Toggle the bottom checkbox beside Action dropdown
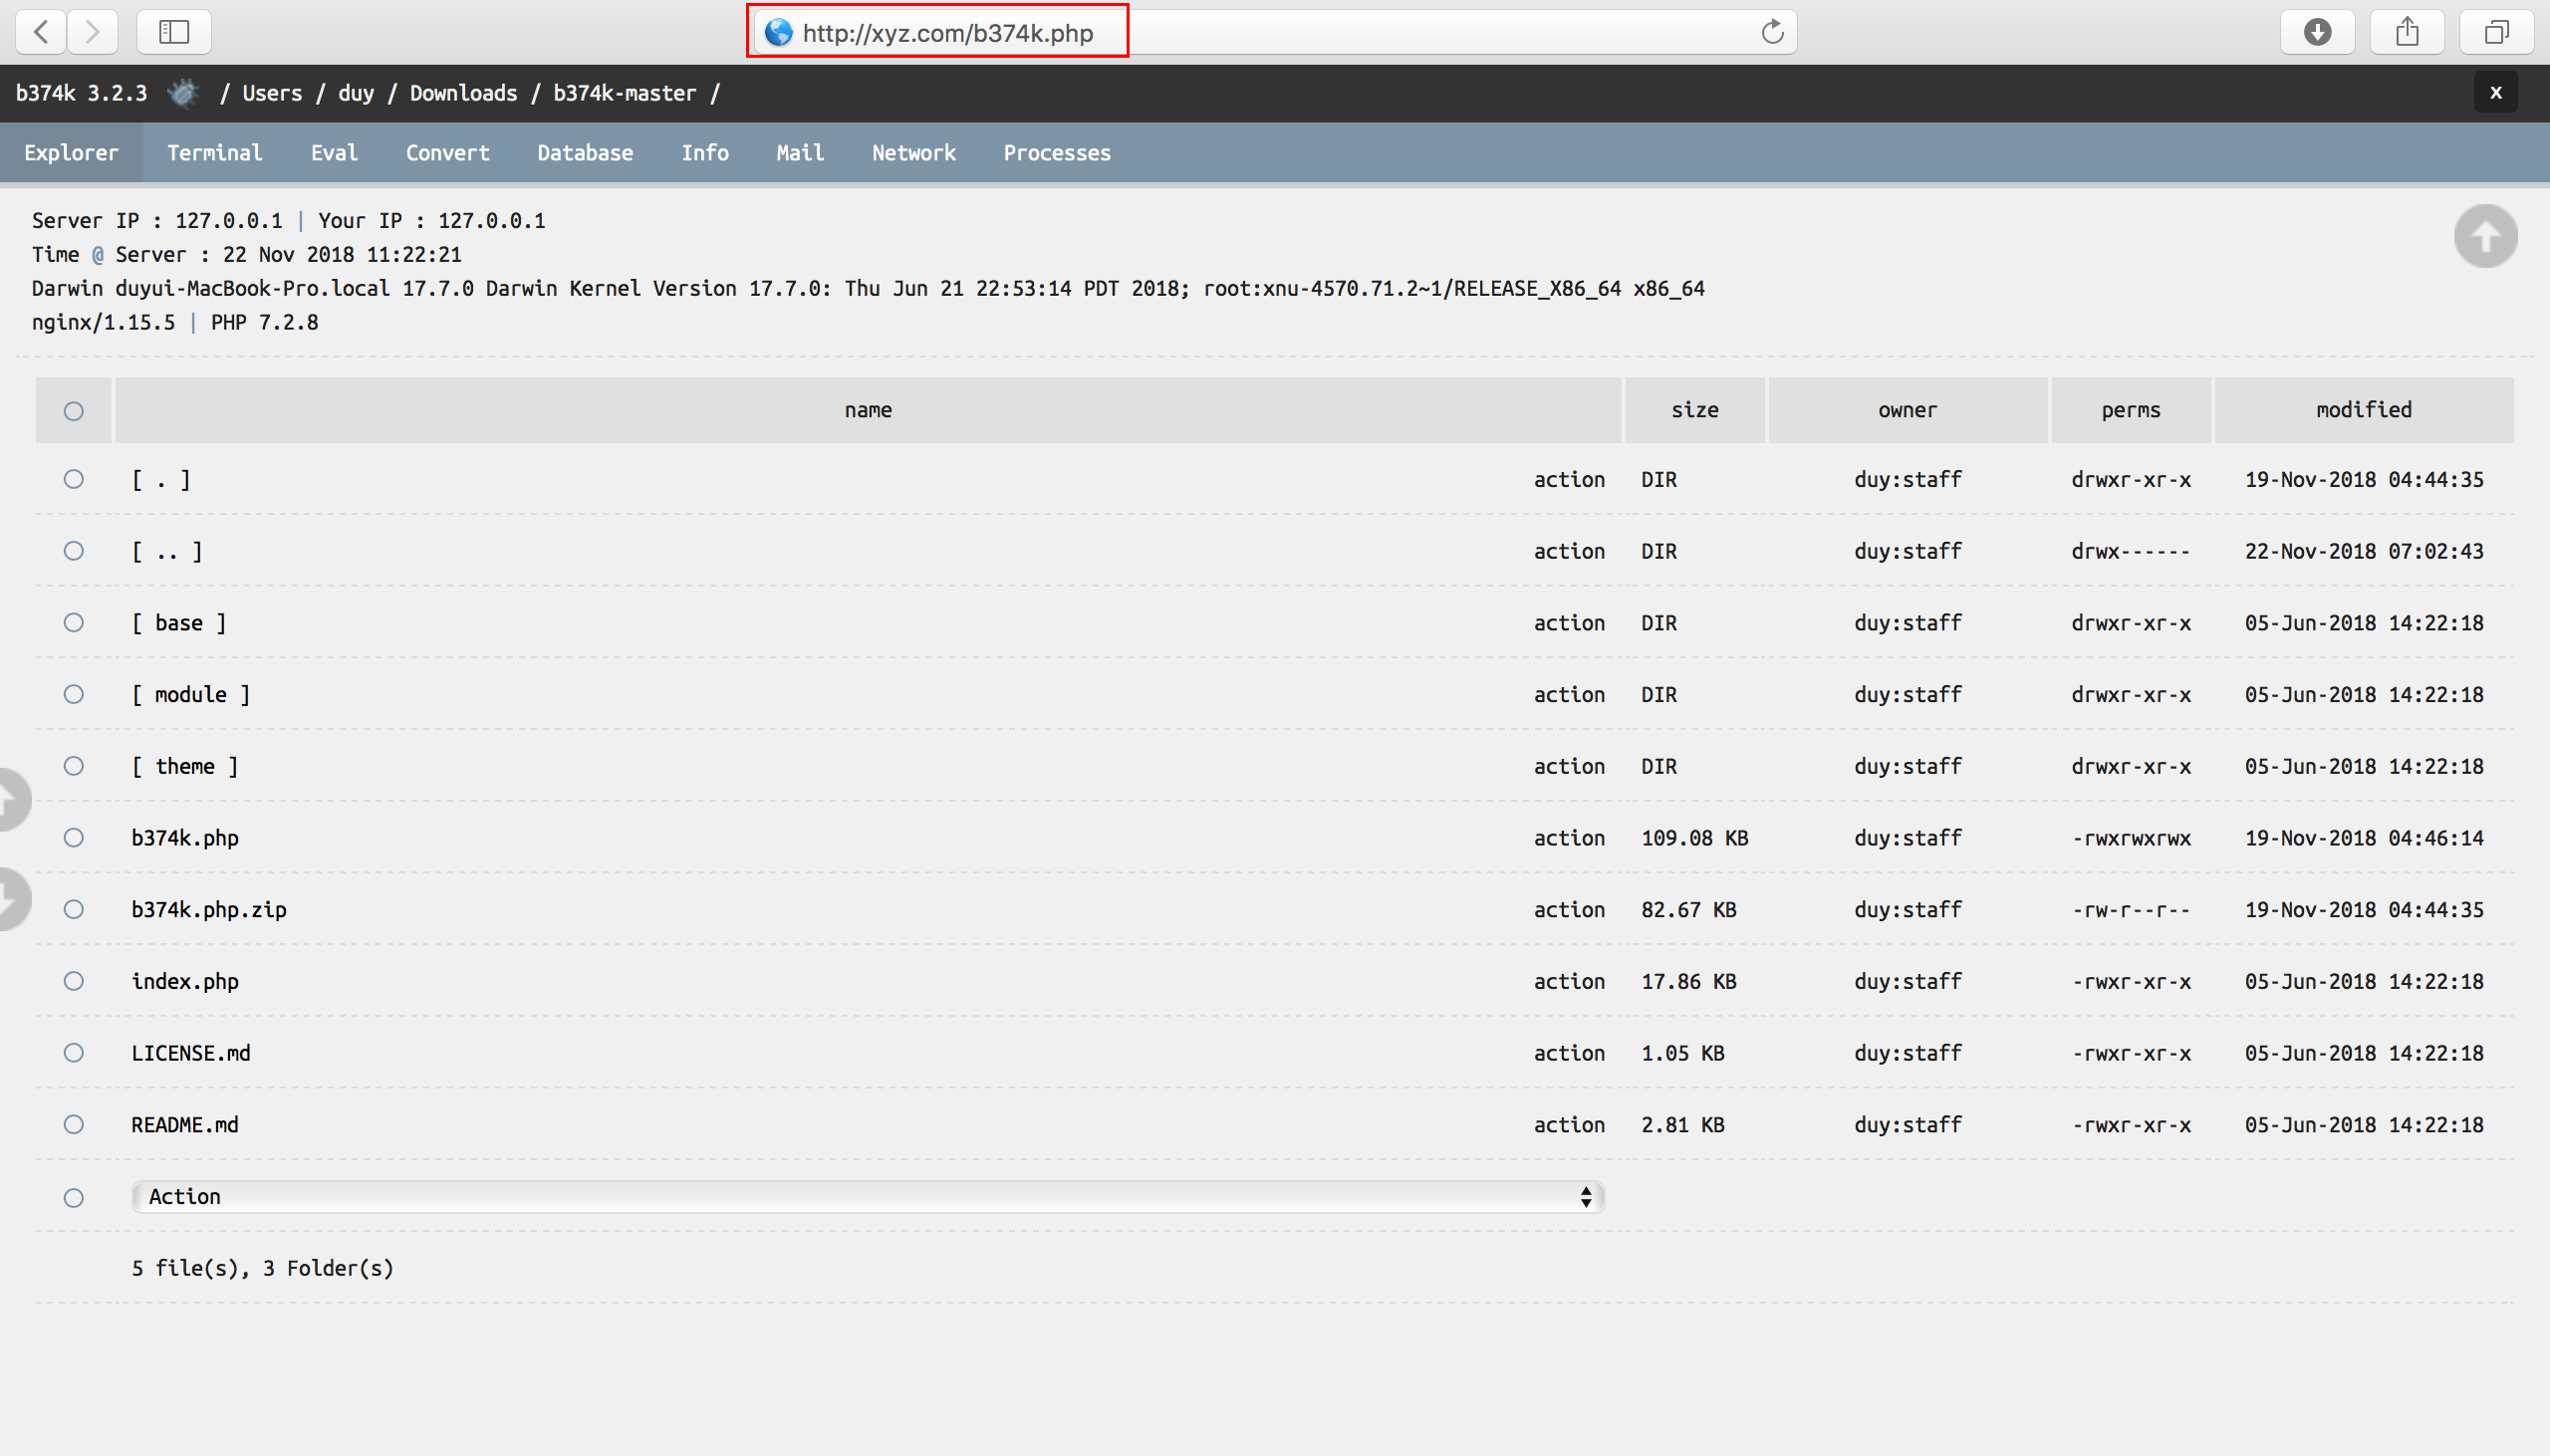Image resolution: width=2550 pixels, height=1456 pixels. click(74, 1198)
